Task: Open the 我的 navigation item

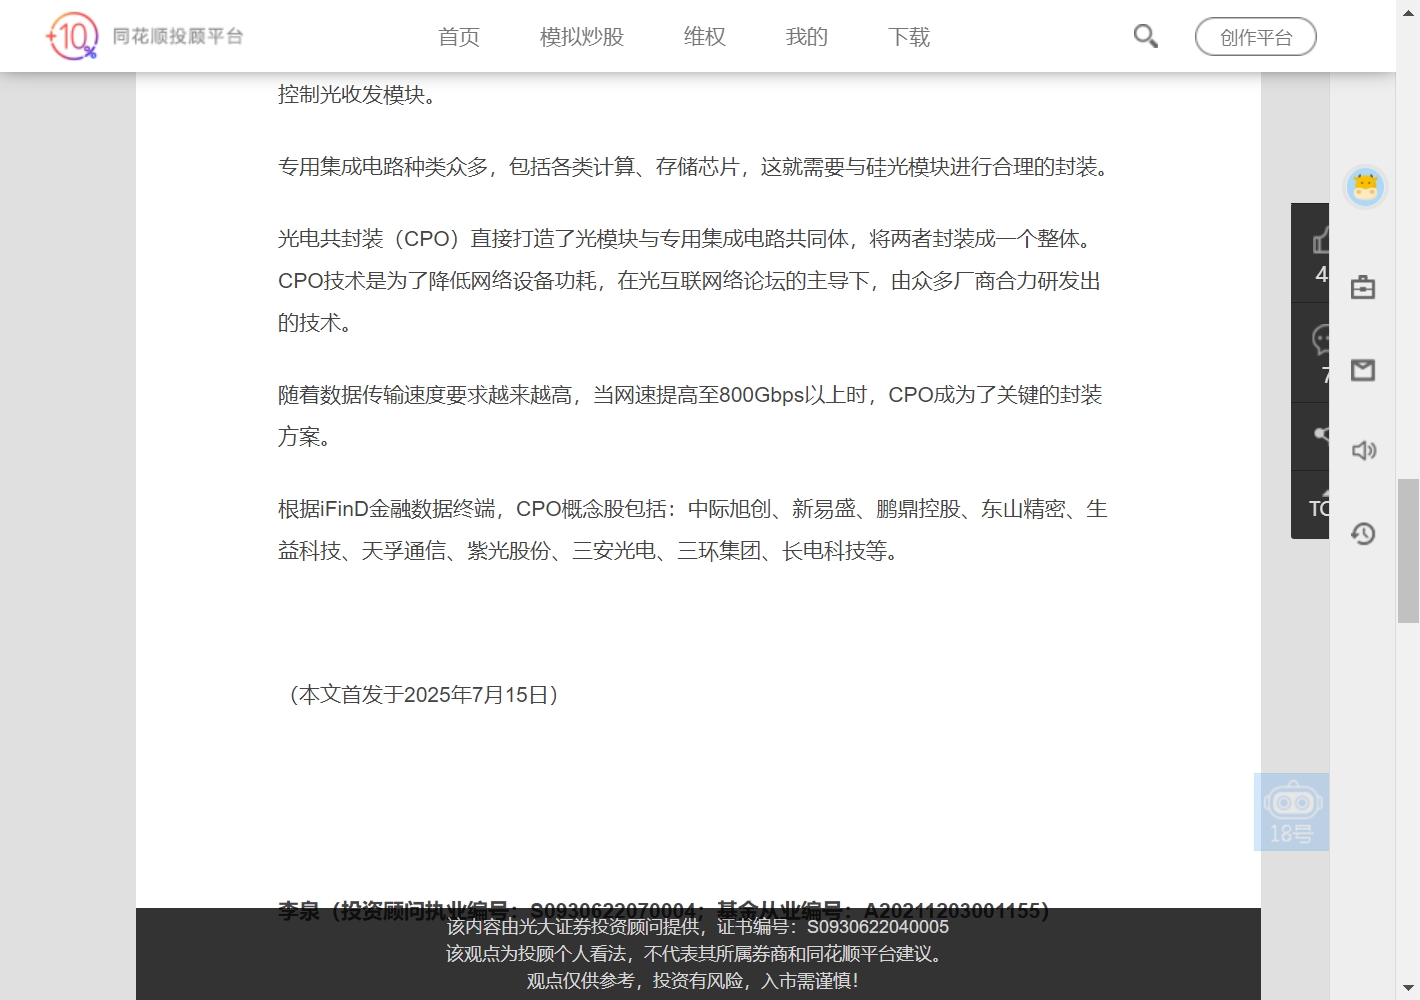Action: pos(807,37)
